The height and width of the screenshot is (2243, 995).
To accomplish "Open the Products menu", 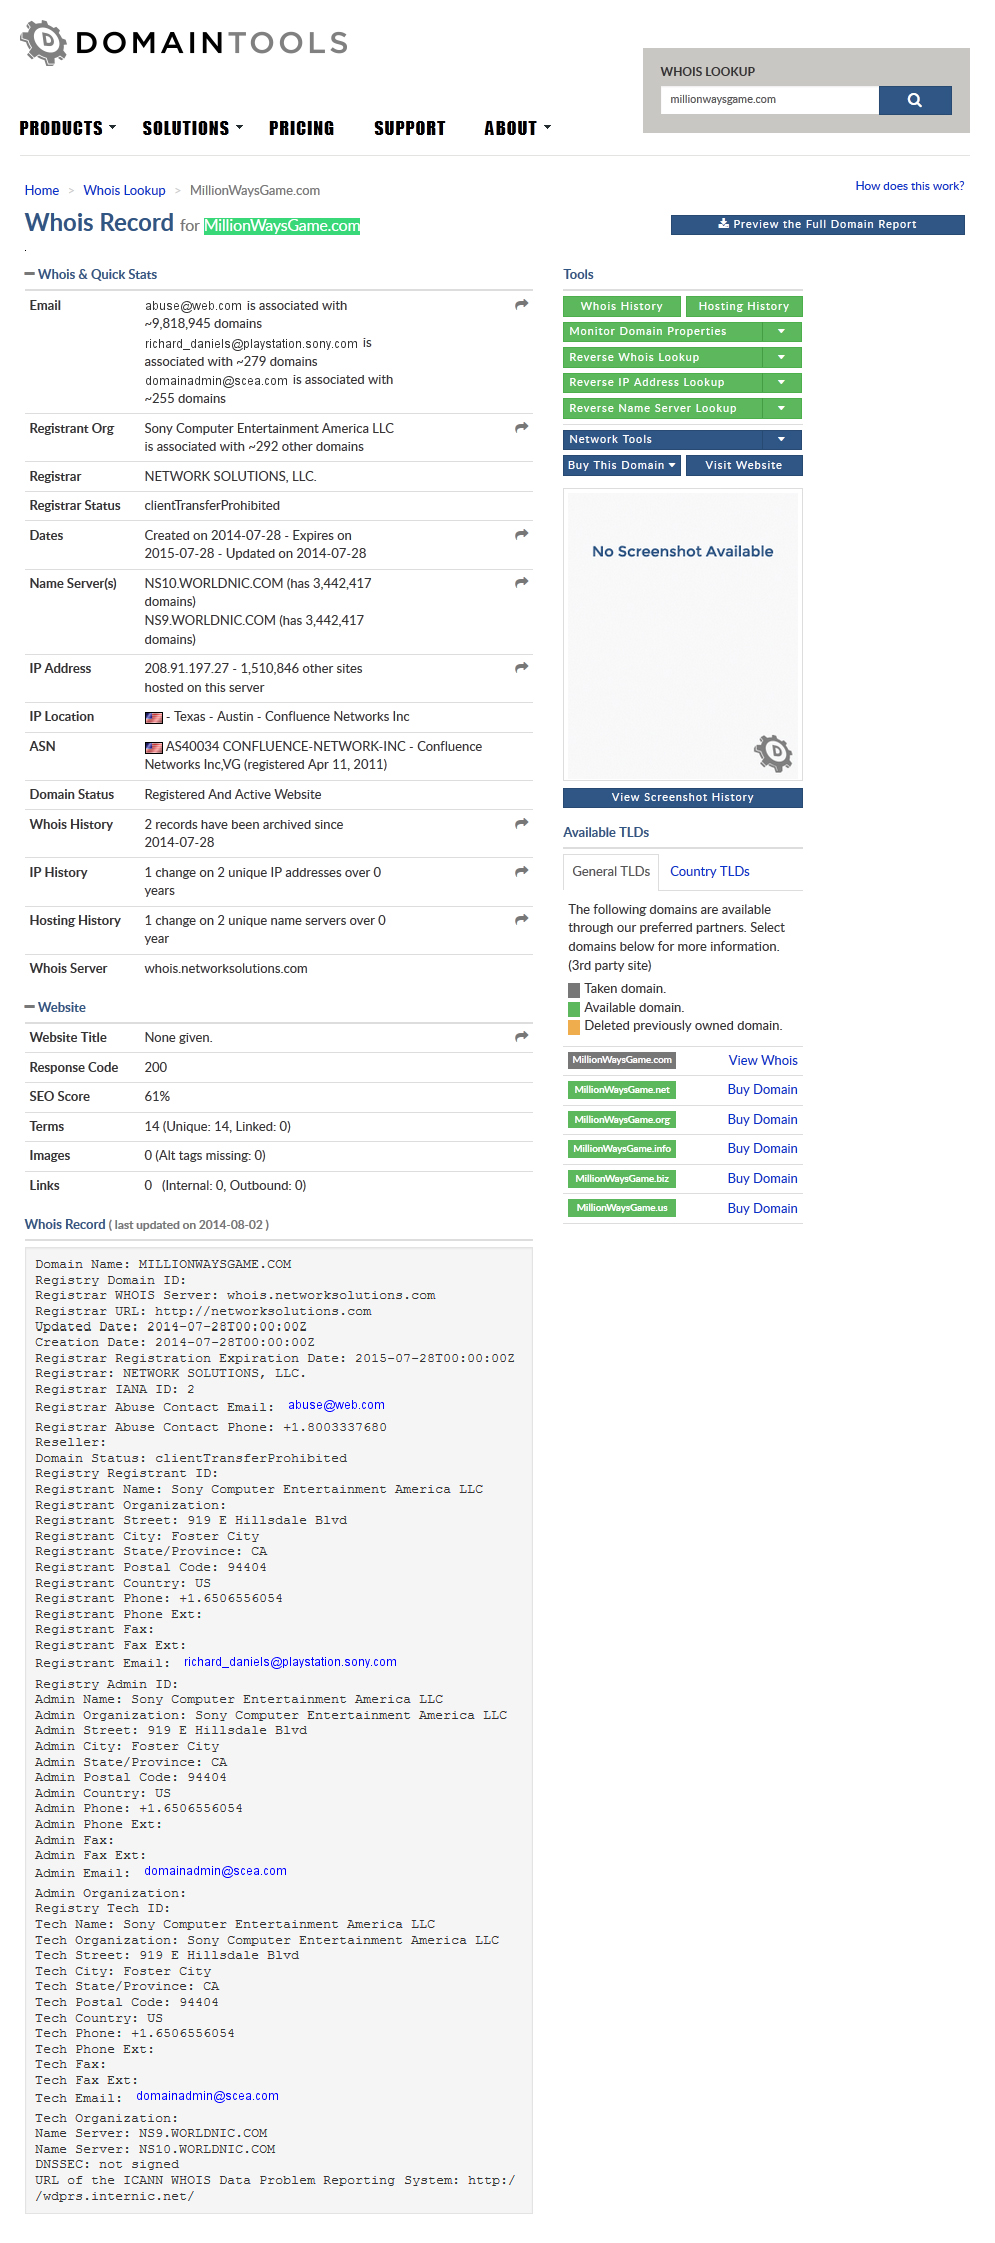I will click(67, 128).
